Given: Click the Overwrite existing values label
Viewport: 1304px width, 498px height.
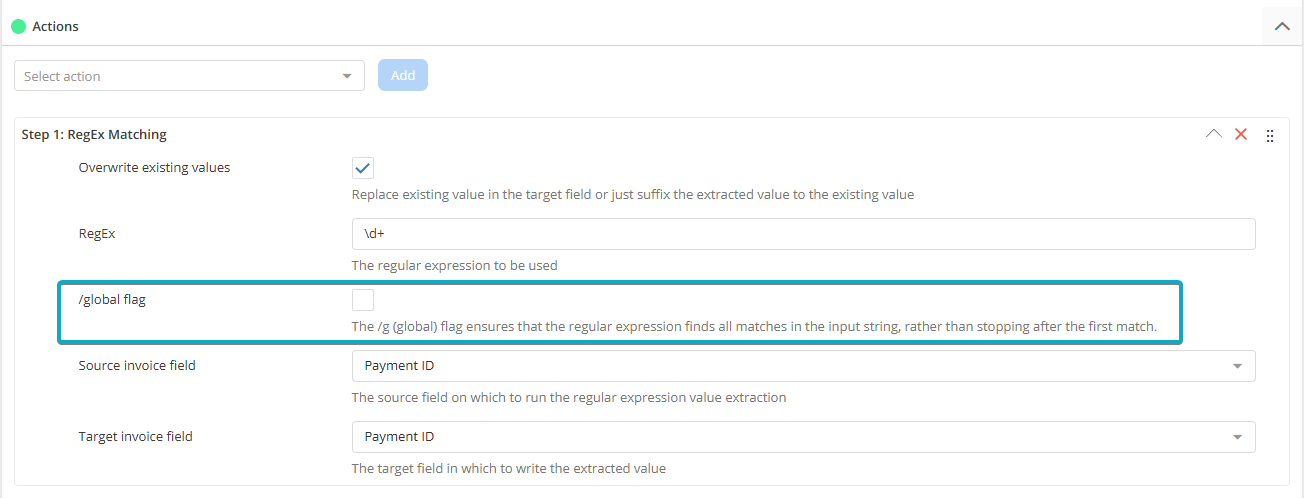Looking at the screenshot, I should click(x=154, y=168).
